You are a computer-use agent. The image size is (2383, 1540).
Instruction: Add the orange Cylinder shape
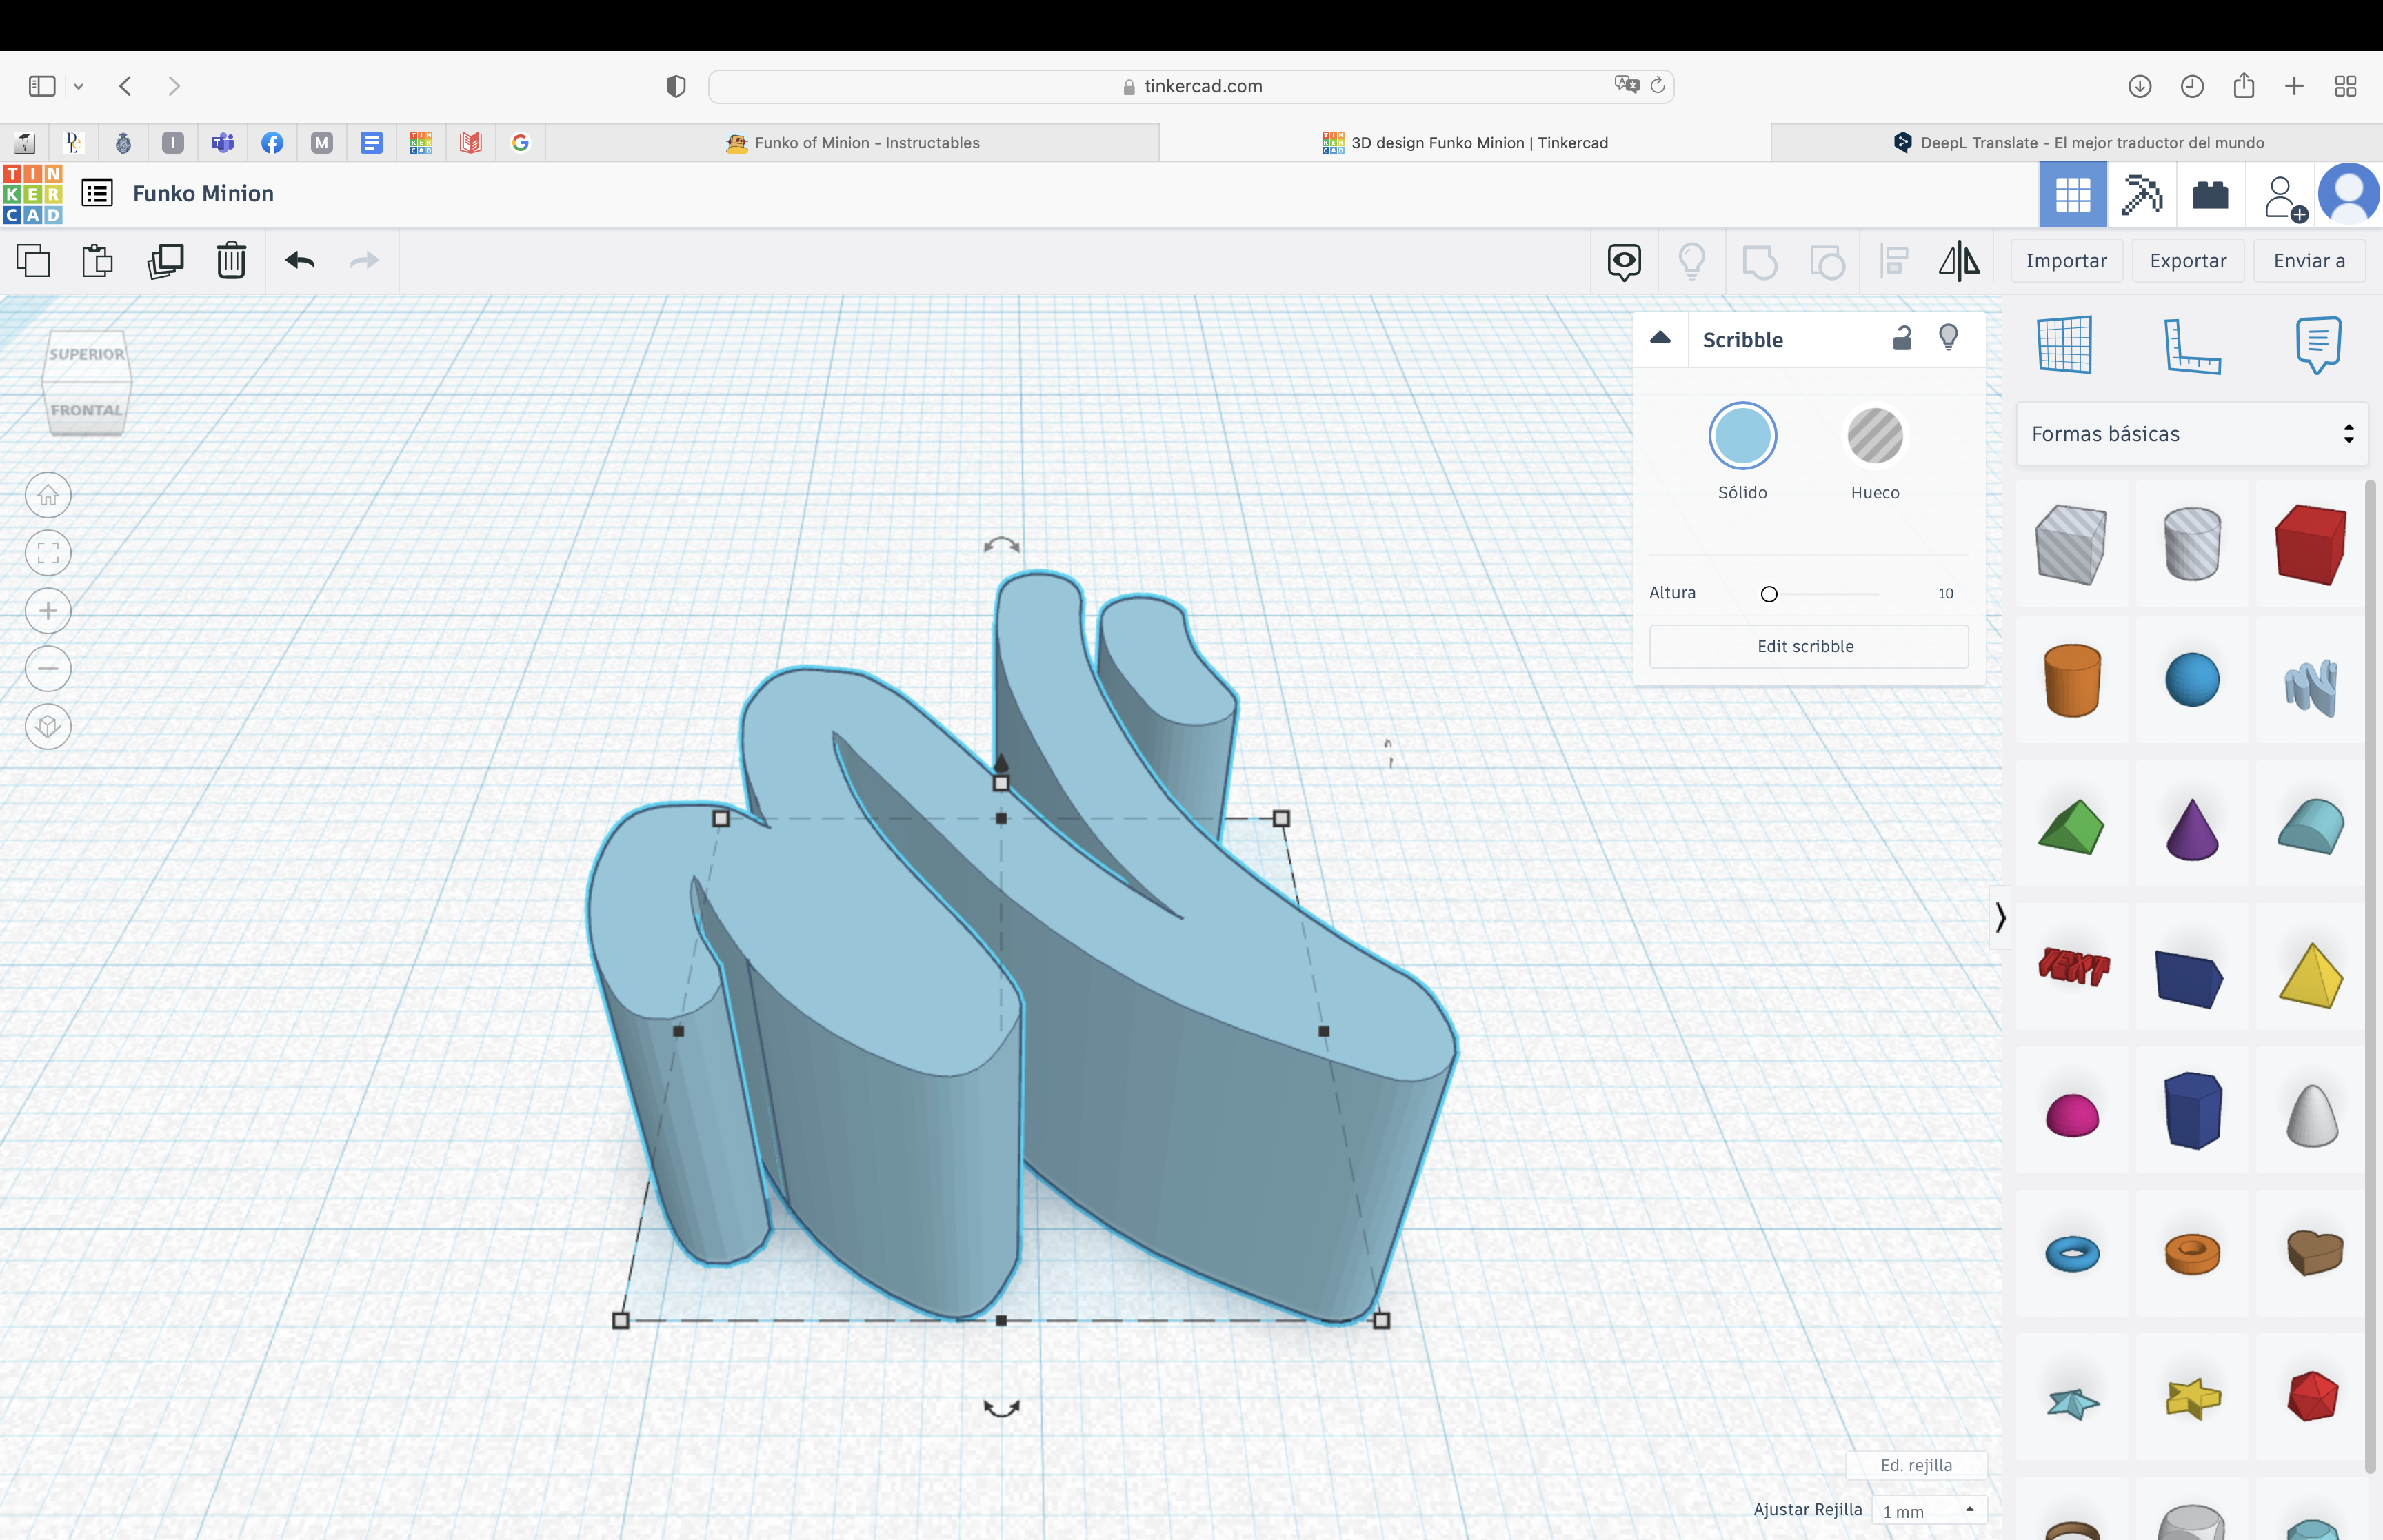pos(2072,680)
